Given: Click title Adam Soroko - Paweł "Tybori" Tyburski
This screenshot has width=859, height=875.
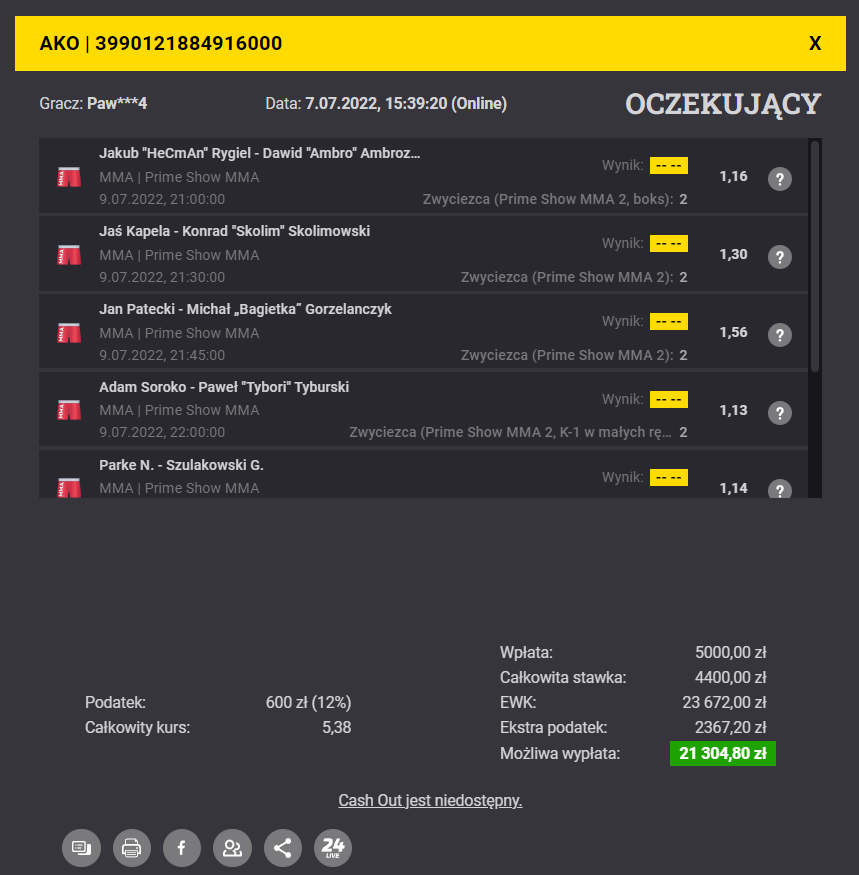Looking at the screenshot, I should (x=224, y=387).
